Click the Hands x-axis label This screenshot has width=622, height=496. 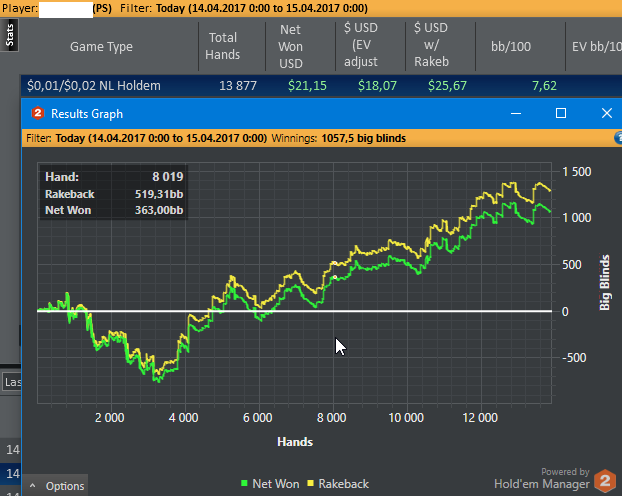click(295, 442)
